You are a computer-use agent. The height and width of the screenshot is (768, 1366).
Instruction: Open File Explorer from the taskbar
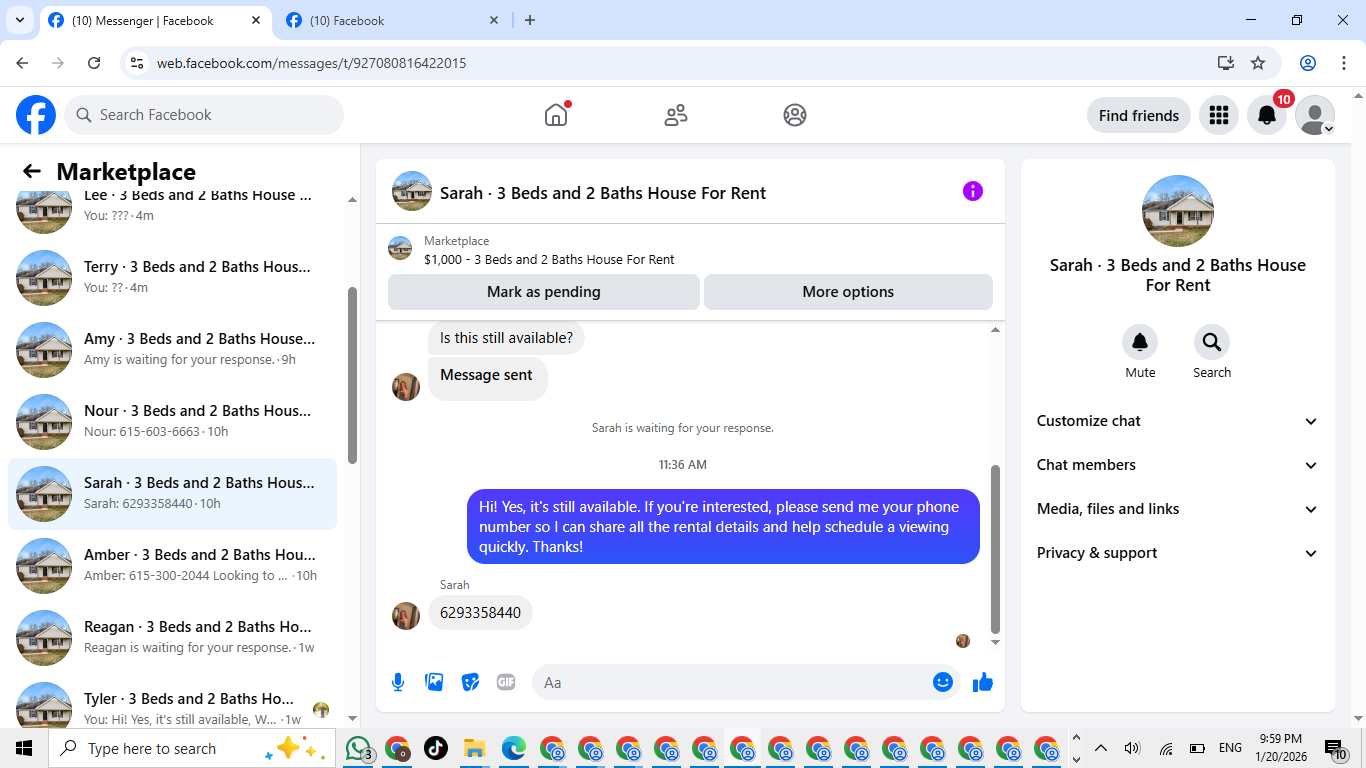tap(474, 748)
